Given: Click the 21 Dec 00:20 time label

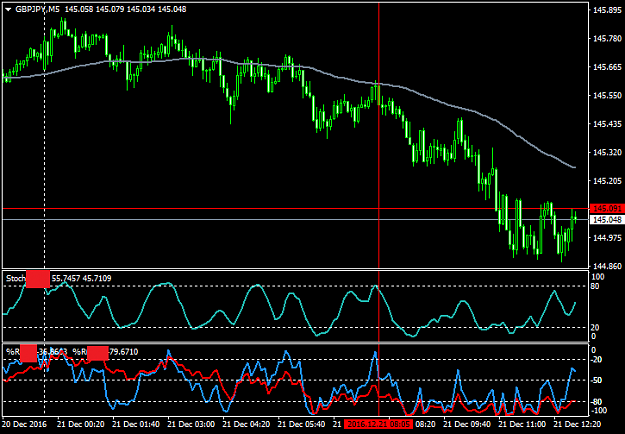Looking at the screenshot, I should pos(81,424).
